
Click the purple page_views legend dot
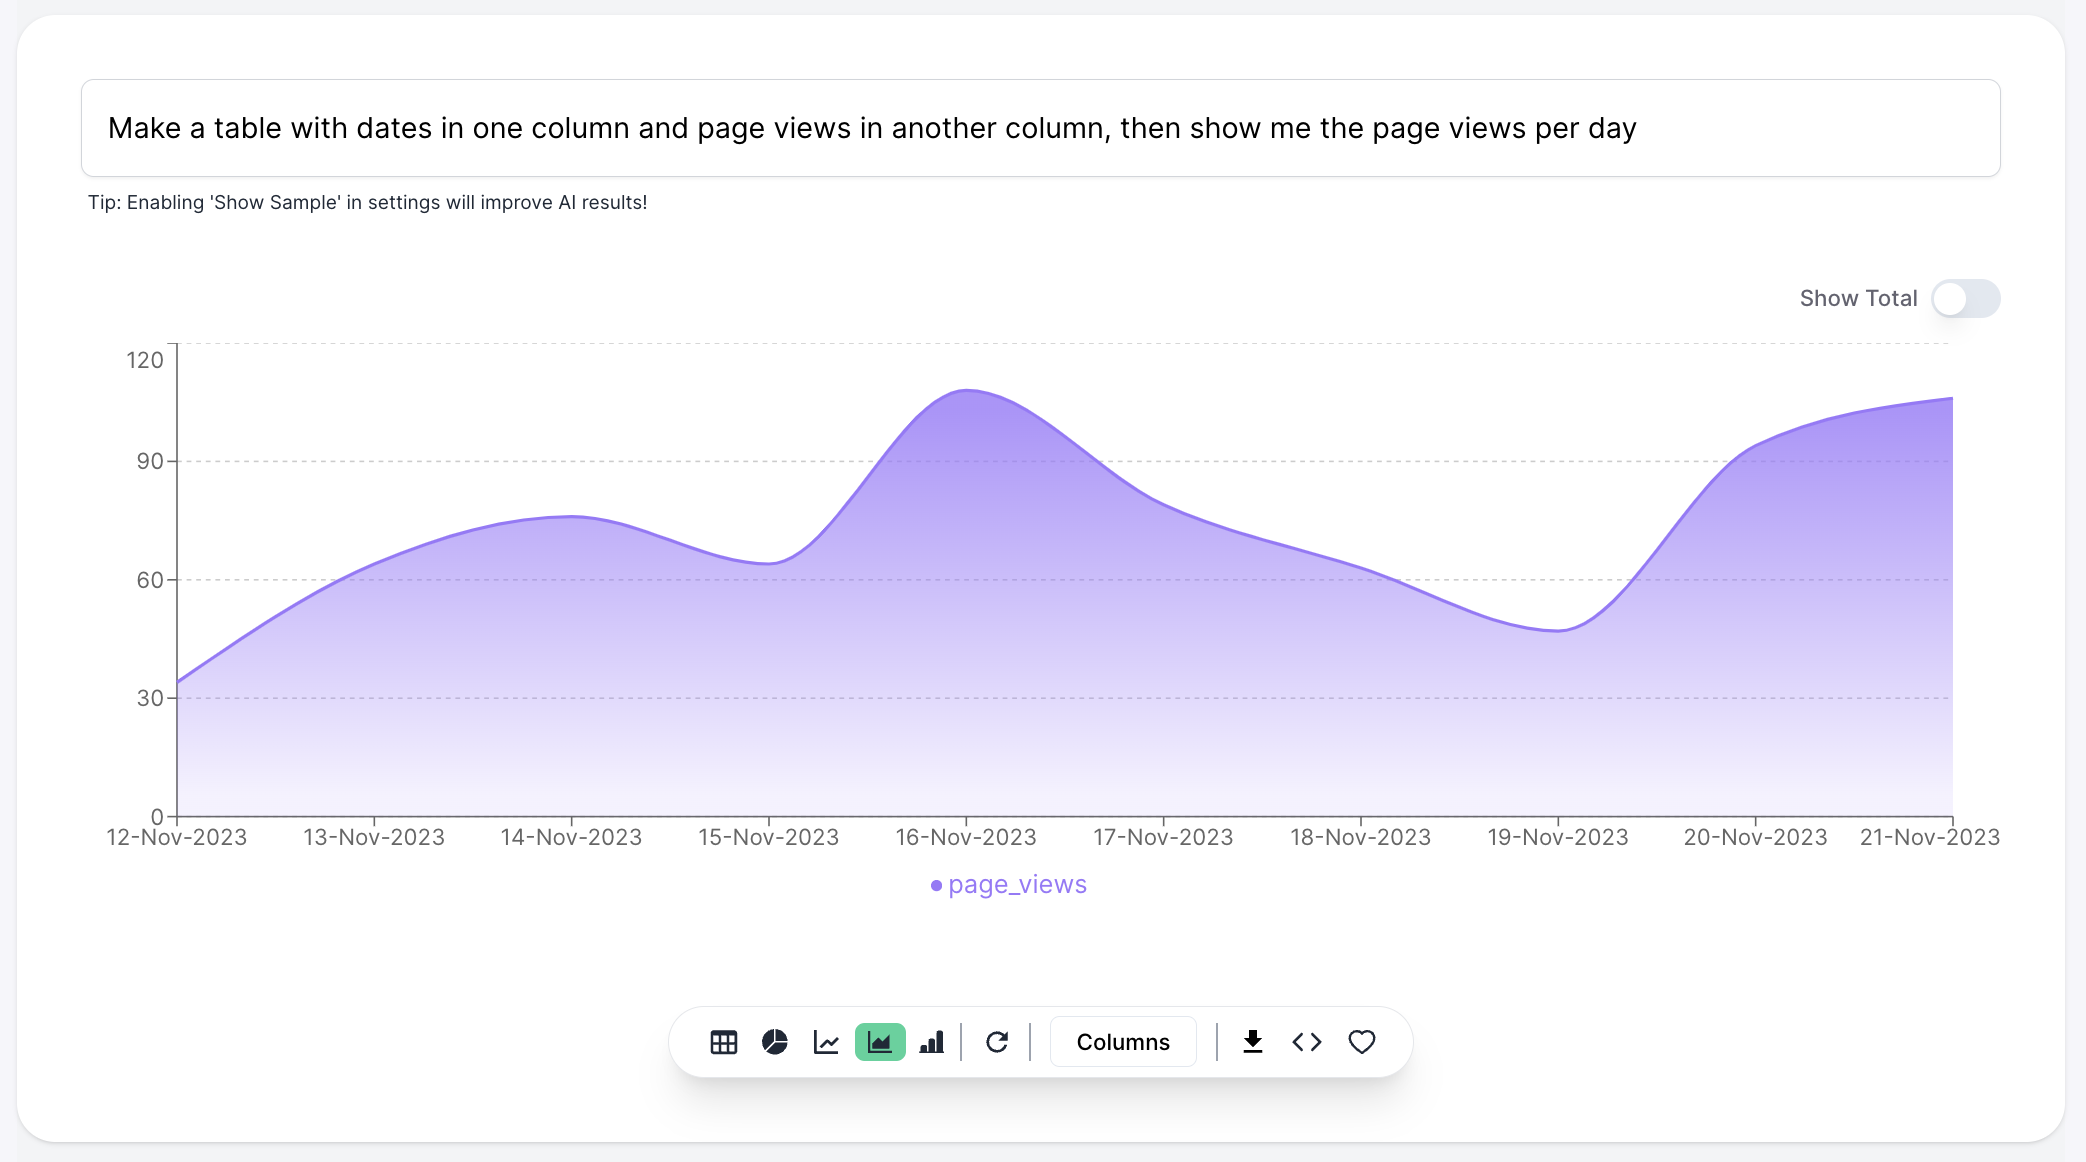(x=936, y=886)
